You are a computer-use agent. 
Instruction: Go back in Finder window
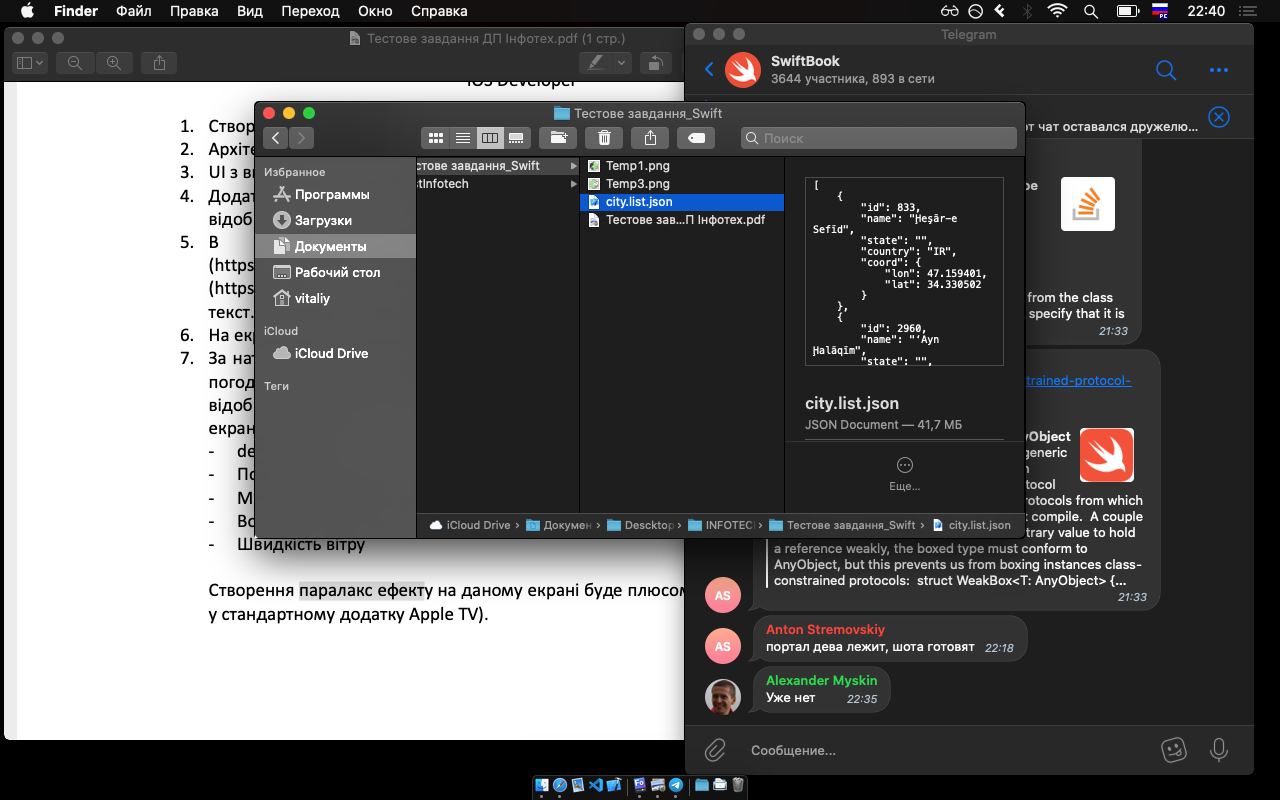pos(276,138)
